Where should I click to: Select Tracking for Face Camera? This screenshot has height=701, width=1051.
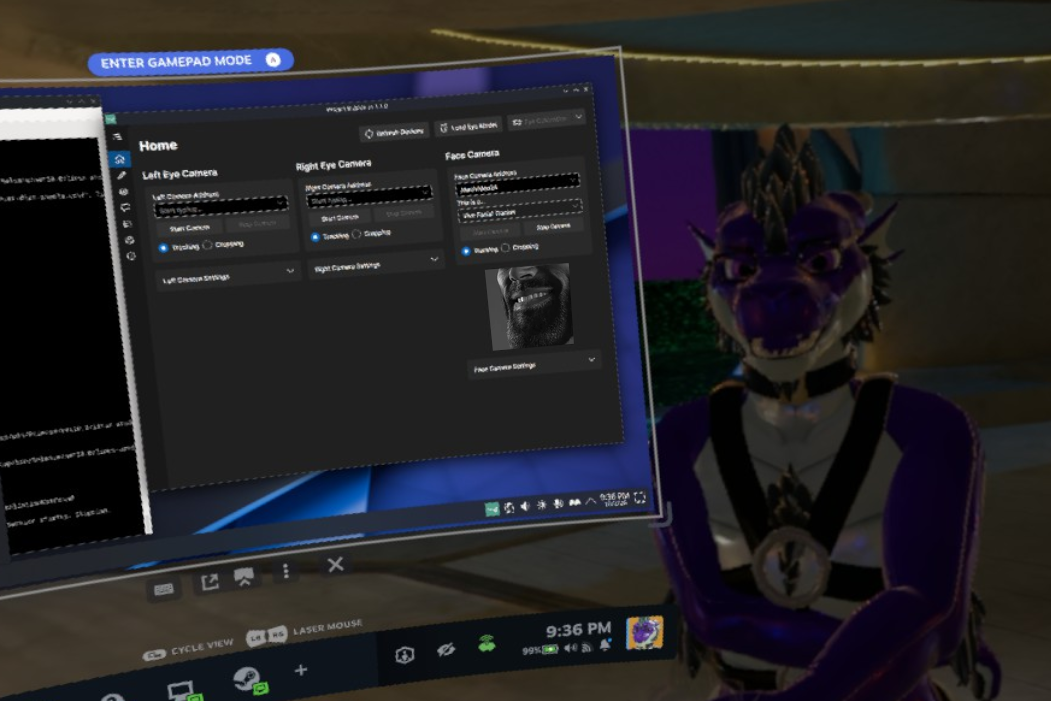click(466, 251)
